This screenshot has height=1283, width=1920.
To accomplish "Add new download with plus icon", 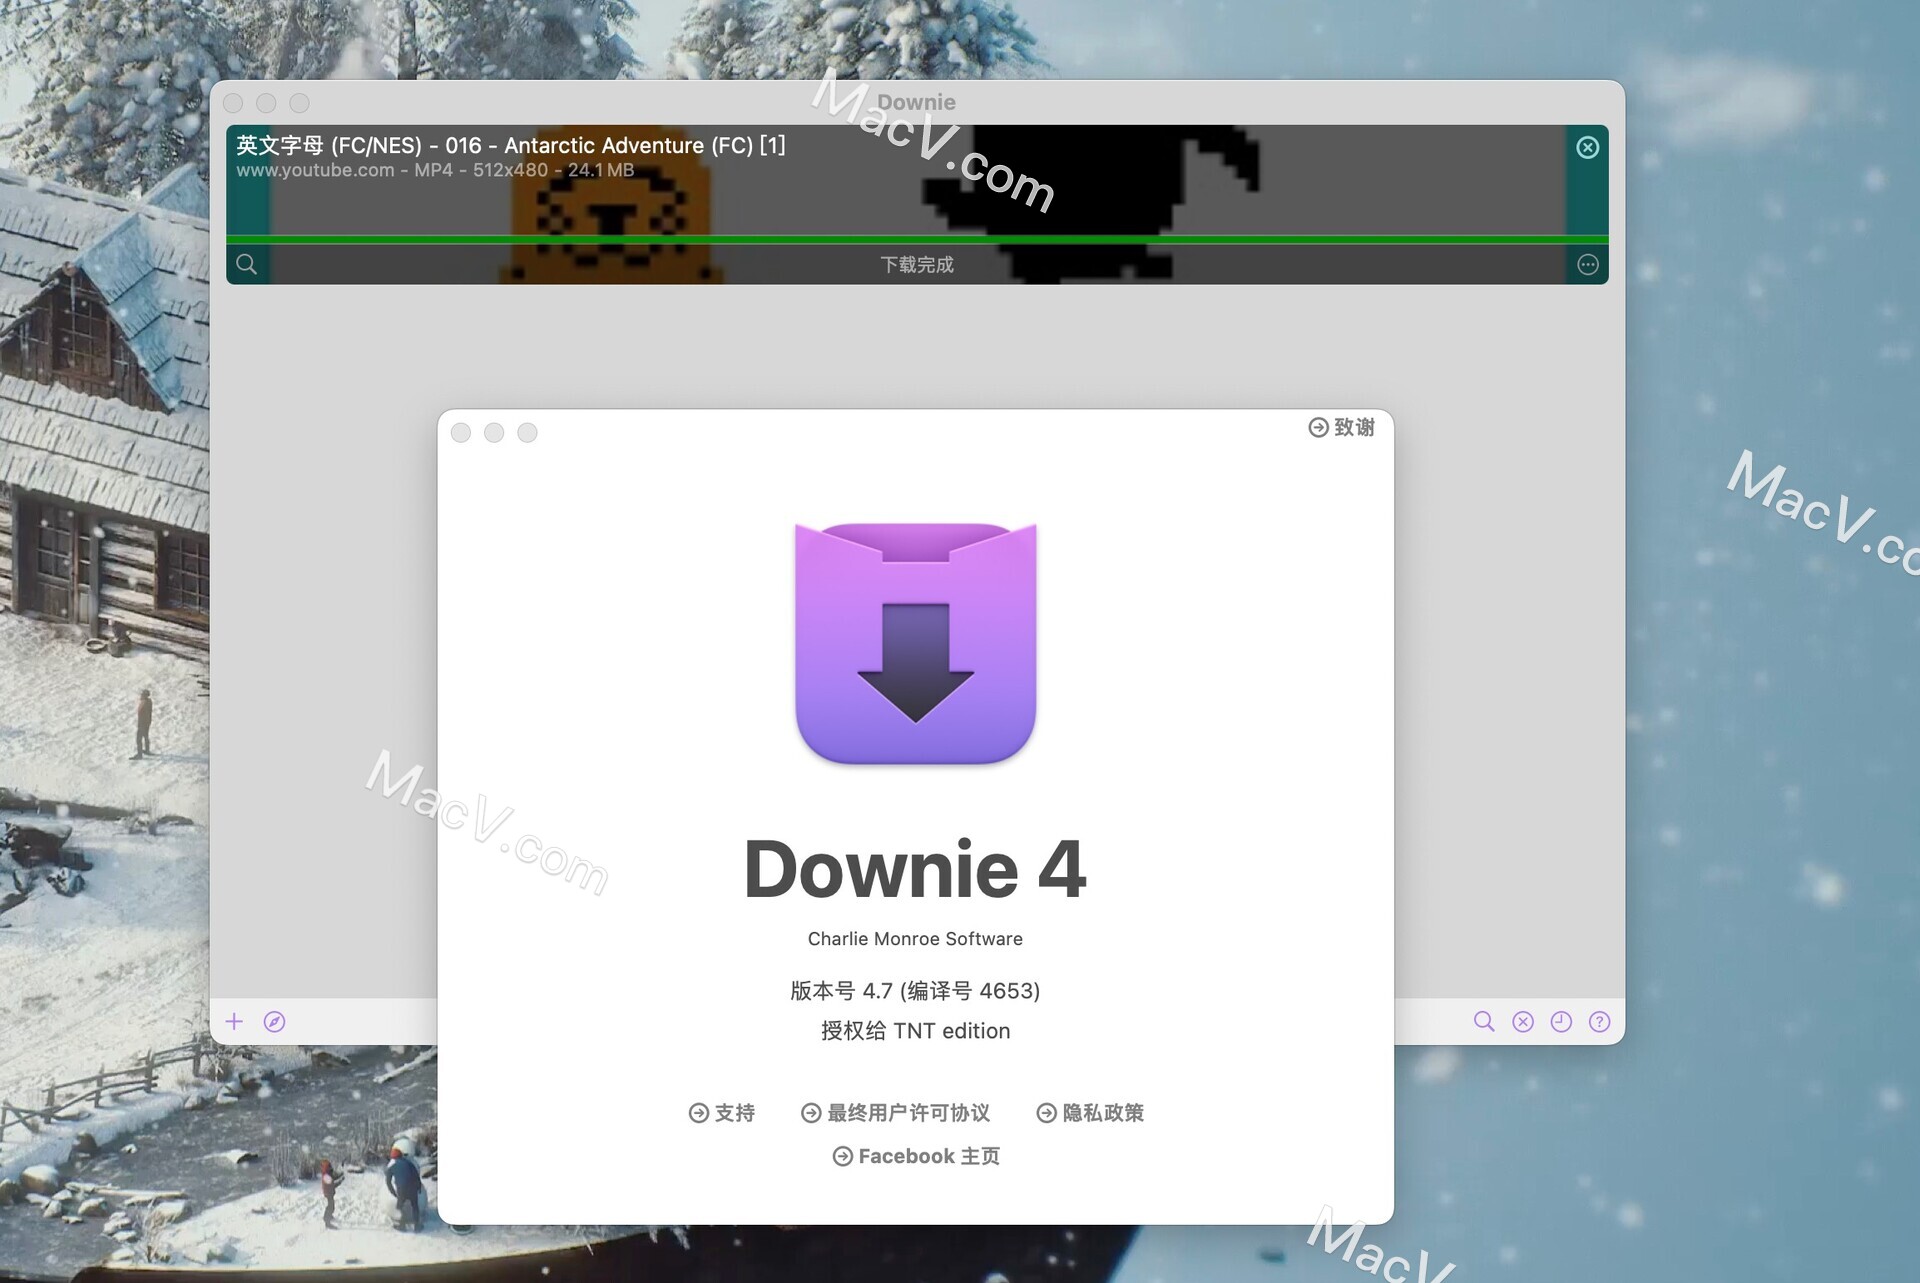I will (x=234, y=1021).
